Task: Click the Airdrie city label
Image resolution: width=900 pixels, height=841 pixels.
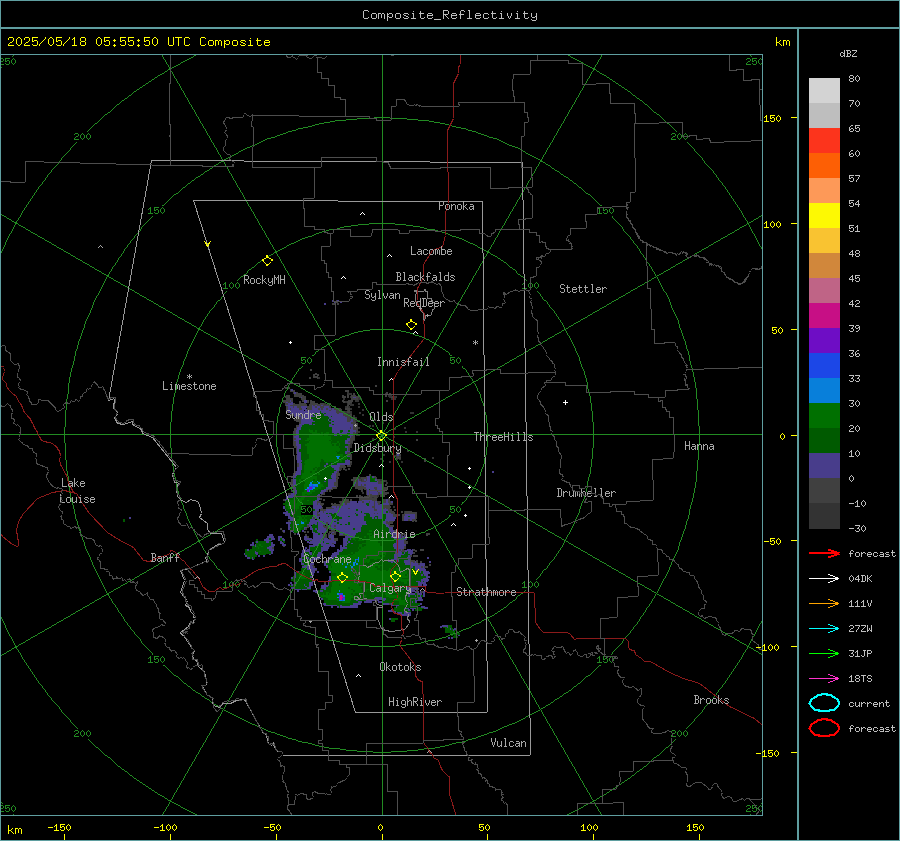Action: pos(394,534)
